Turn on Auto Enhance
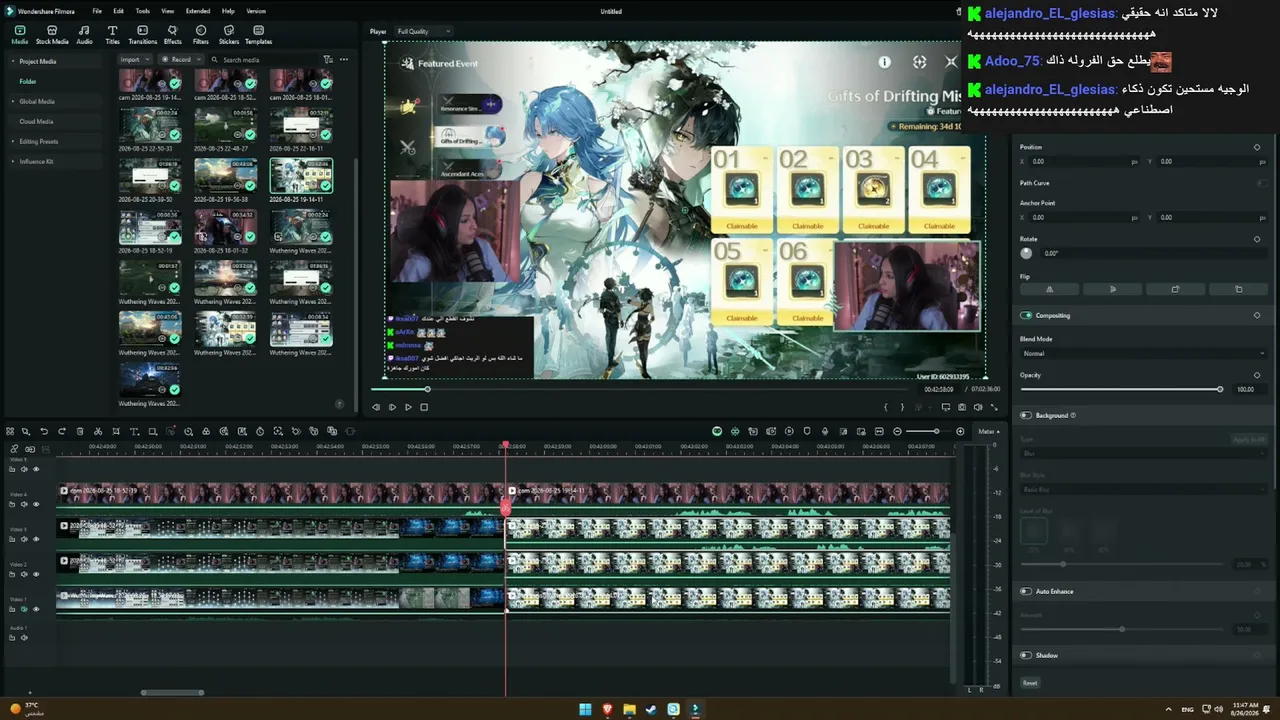 pos(1026,591)
